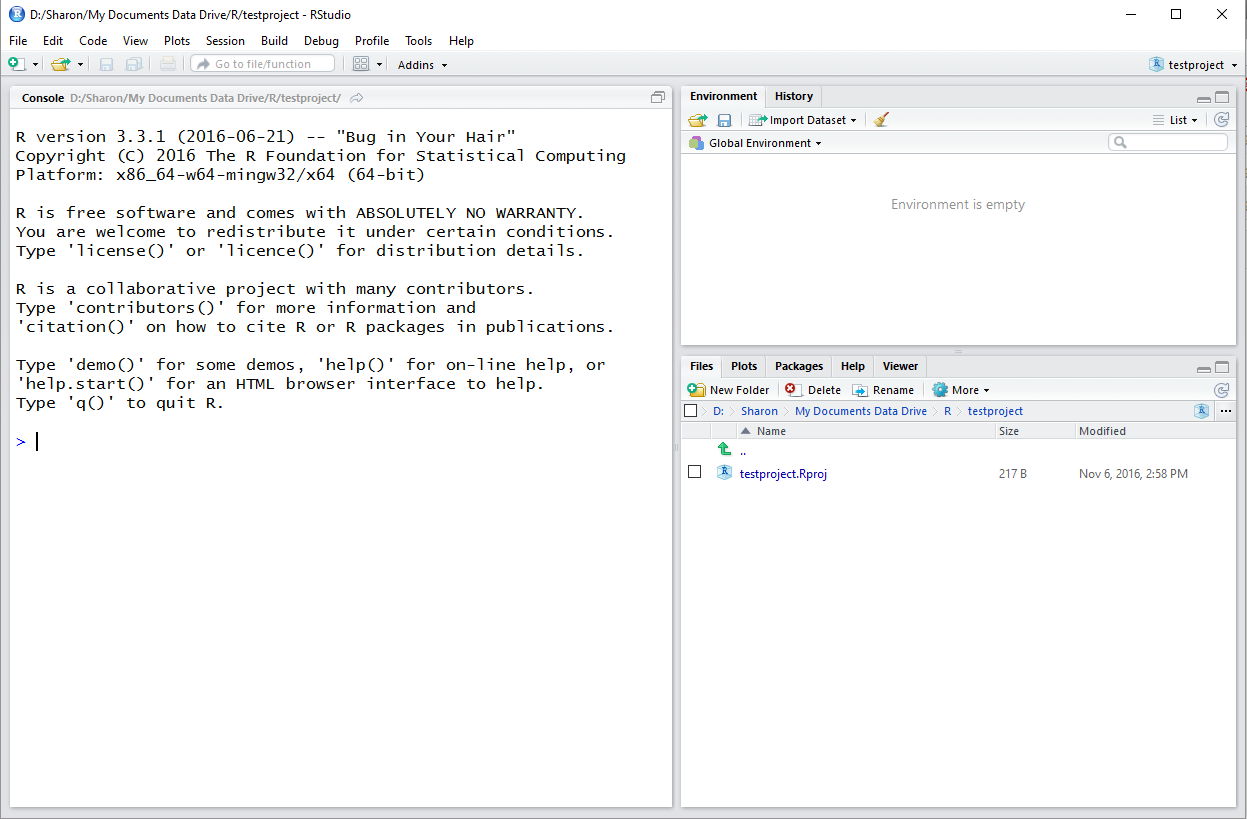This screenshot has width=1247, height=819.
Task: Open the testproject project menu
Action: point(1193,65)
